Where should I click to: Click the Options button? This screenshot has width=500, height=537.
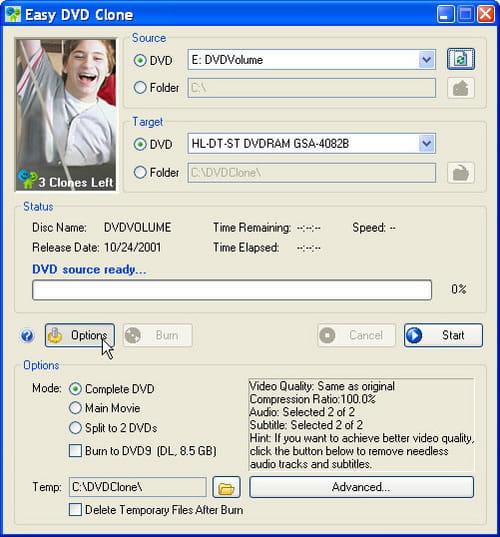[80, 335]
